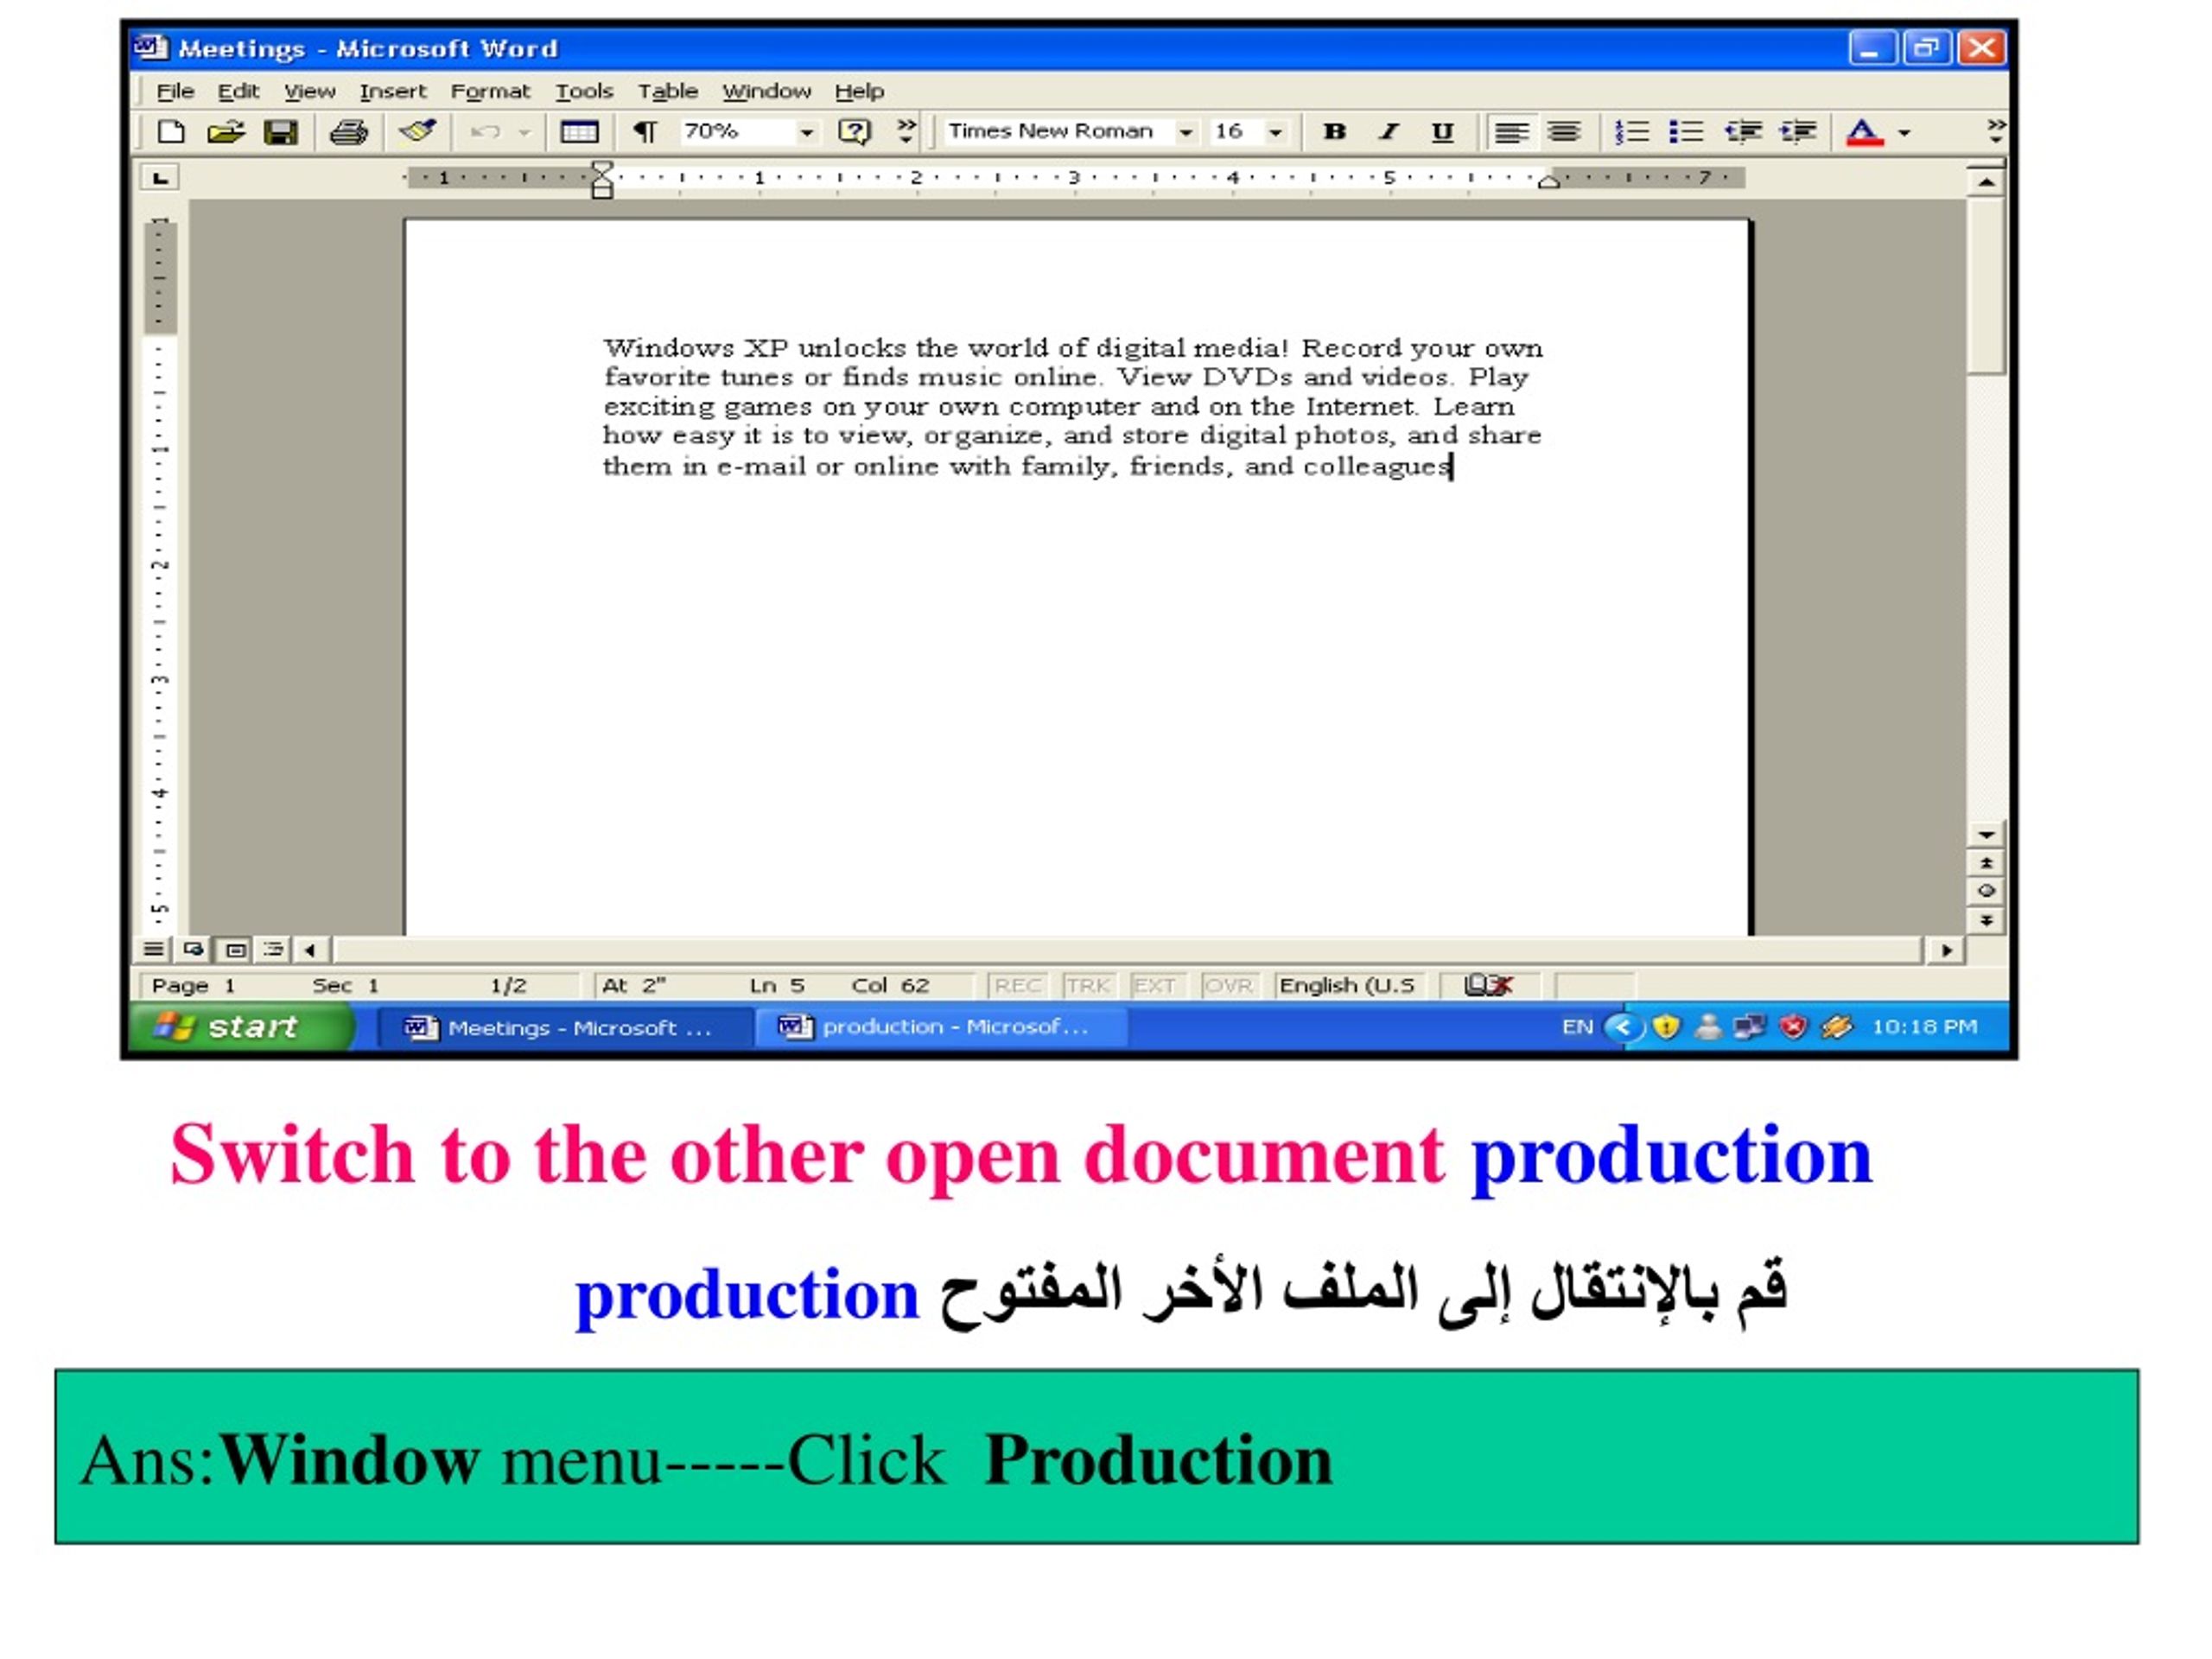Toggle OVR overtype mode in status bar
The width and height of the screenshot is (2212, 1659).
tap(1228, 986)
